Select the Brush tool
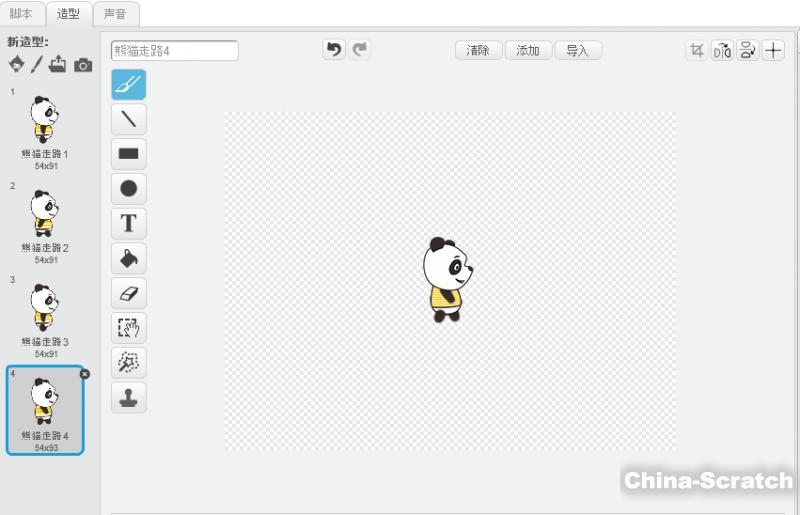This screenshot has height=515, width=800. (x=128, y=85)
